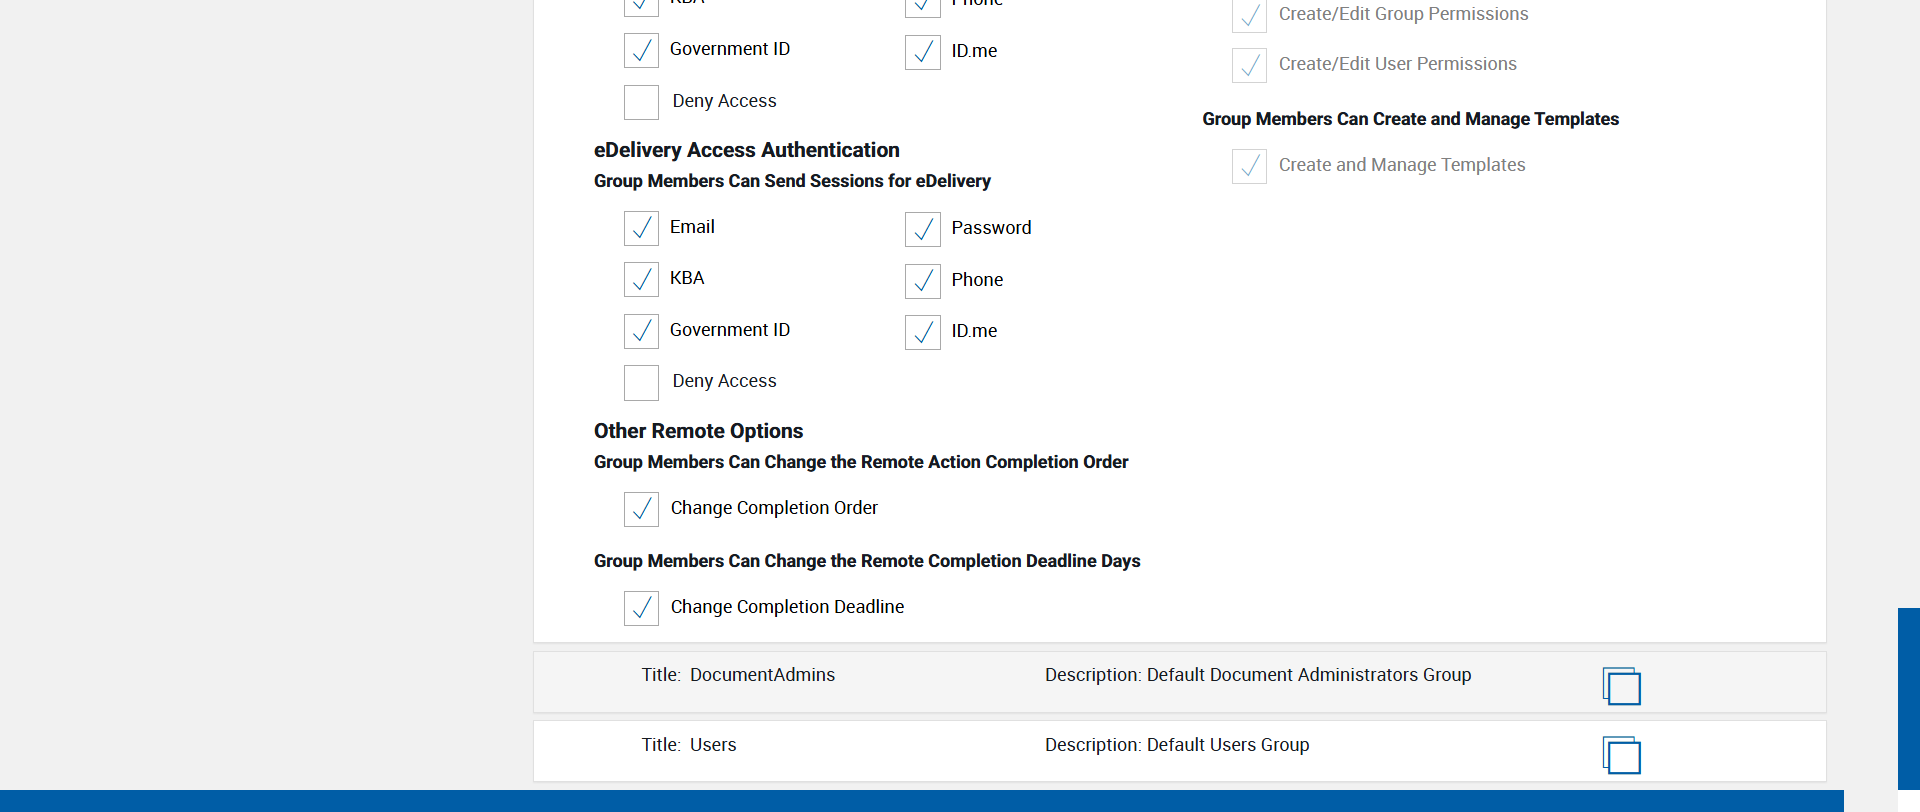
Task: Toggle Government ID above the eDelivery heading
Action: [641, 50]
